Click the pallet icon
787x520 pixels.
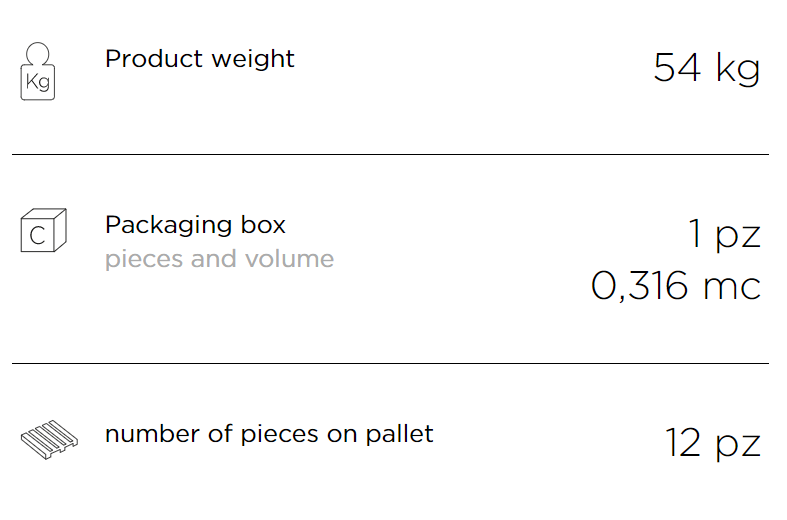click(49, 439)
